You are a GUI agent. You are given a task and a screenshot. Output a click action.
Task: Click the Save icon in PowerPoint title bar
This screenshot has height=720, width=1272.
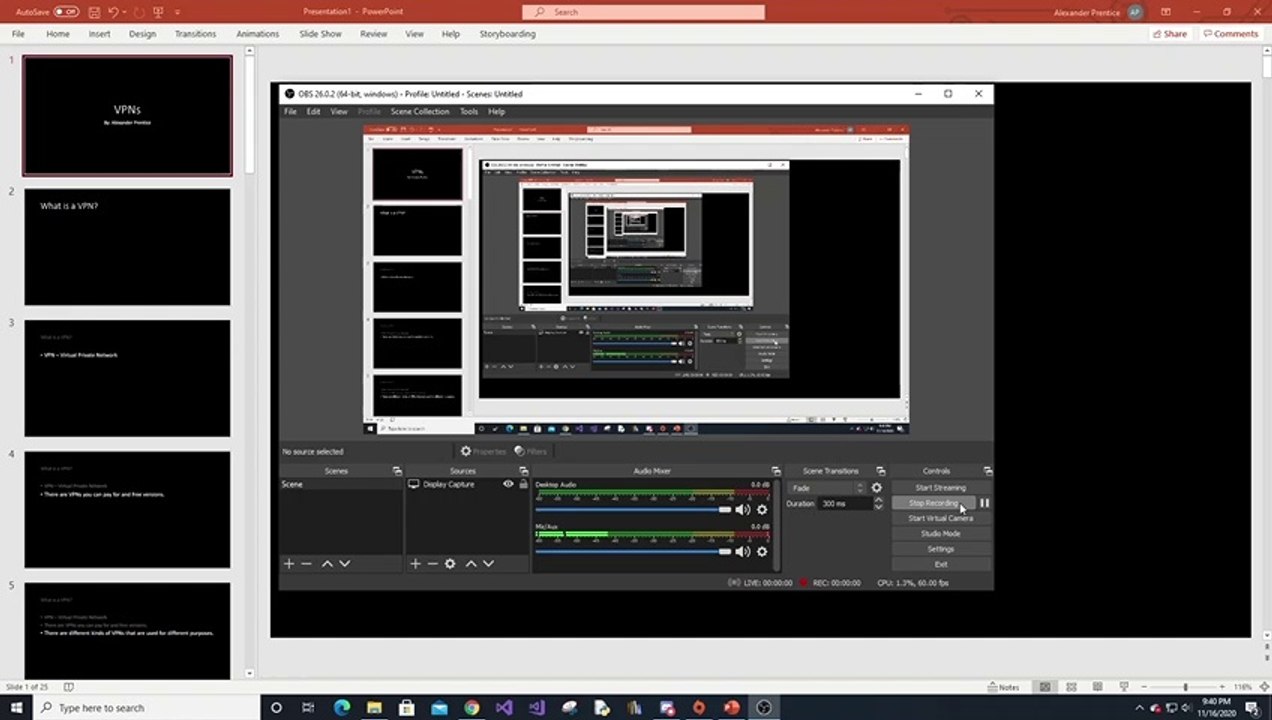coord(94,12)
